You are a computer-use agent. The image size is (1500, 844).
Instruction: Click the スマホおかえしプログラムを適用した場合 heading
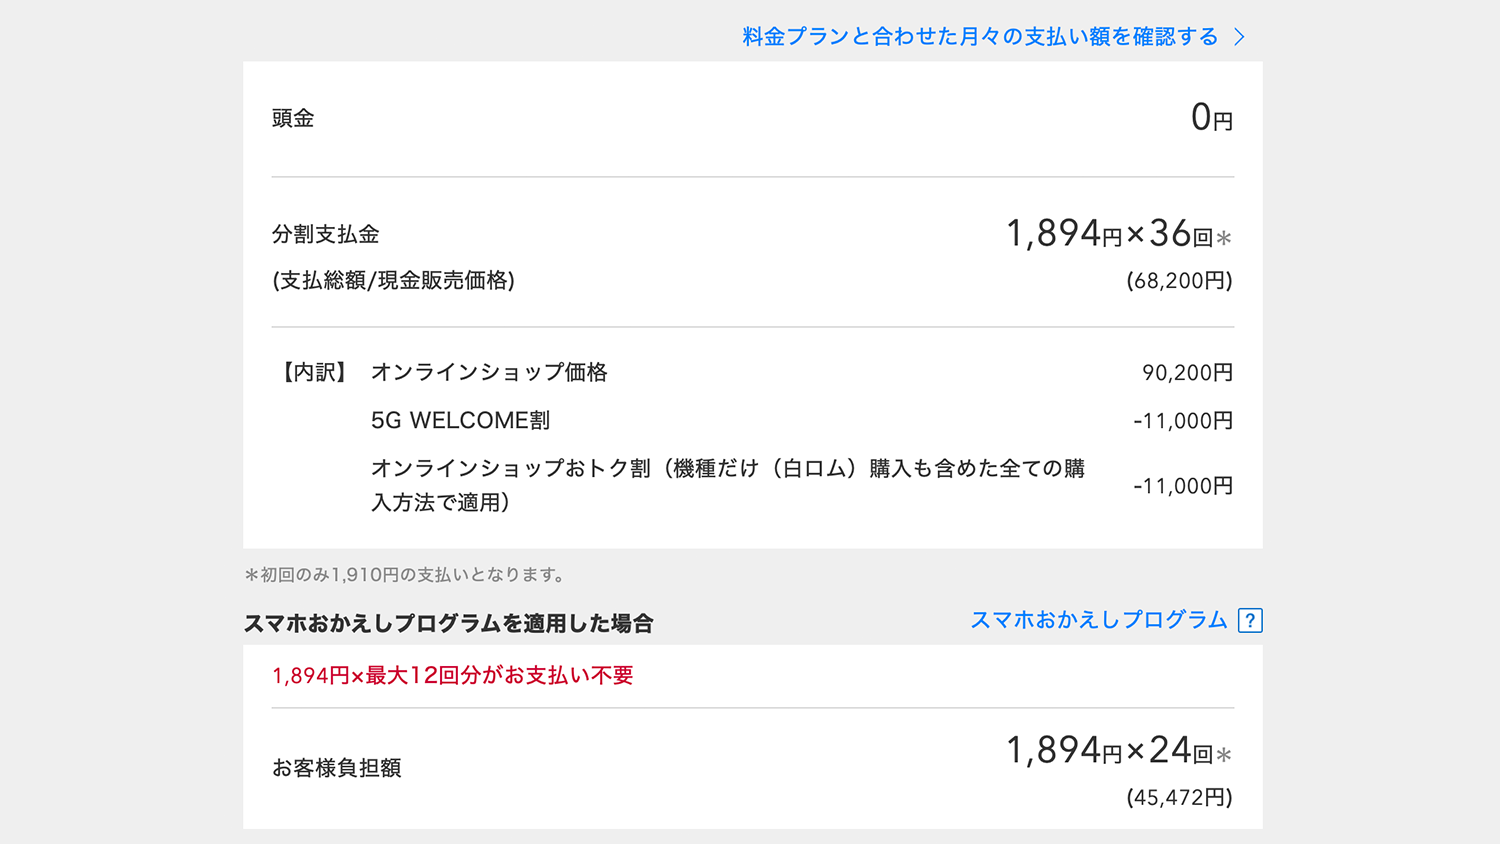pyautogui.click(x=448, y=624)
